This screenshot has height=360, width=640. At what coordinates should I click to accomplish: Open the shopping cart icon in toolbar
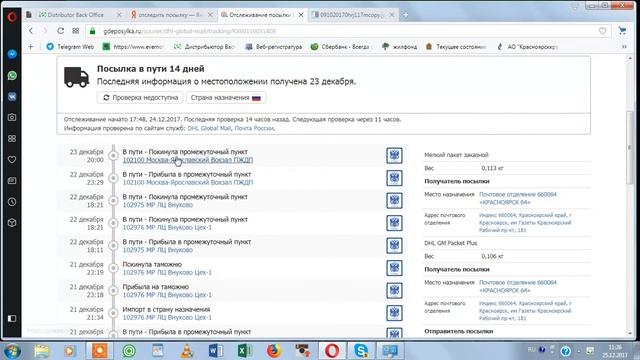tap(622, 31)
